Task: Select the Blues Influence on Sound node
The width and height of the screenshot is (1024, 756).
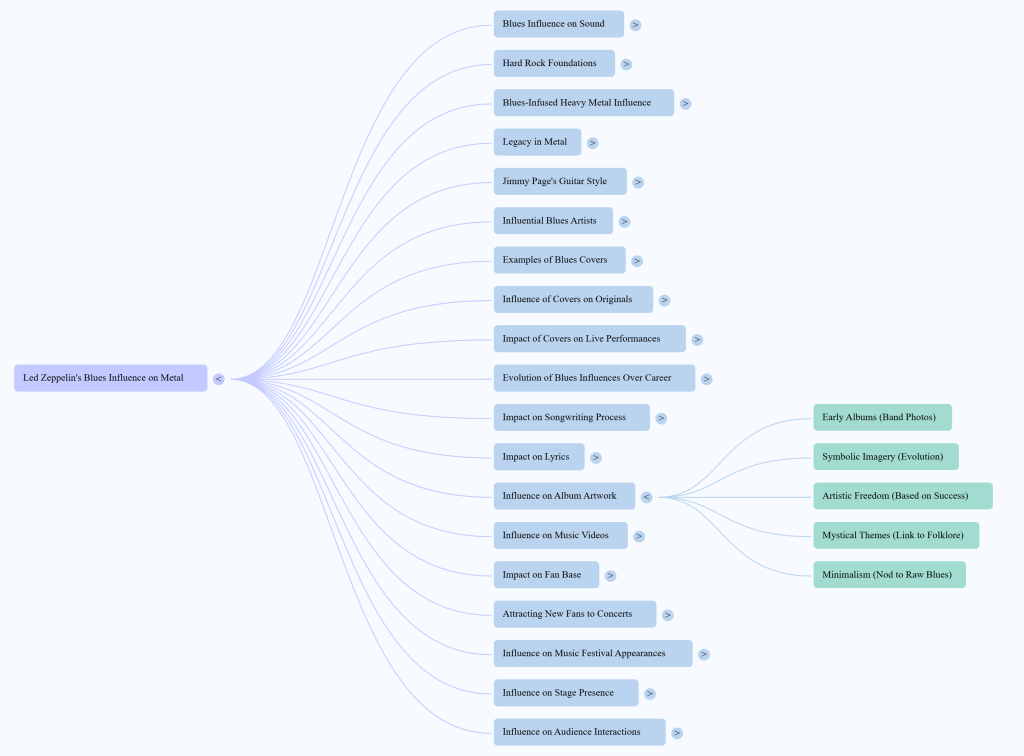Action: click(558, 24)
